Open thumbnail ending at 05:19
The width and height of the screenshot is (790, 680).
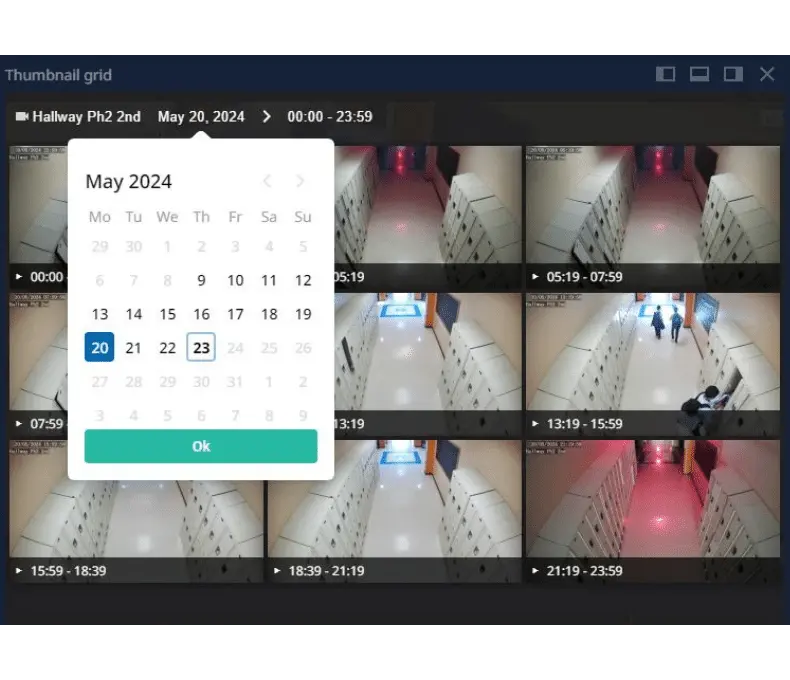coord(428,217)
